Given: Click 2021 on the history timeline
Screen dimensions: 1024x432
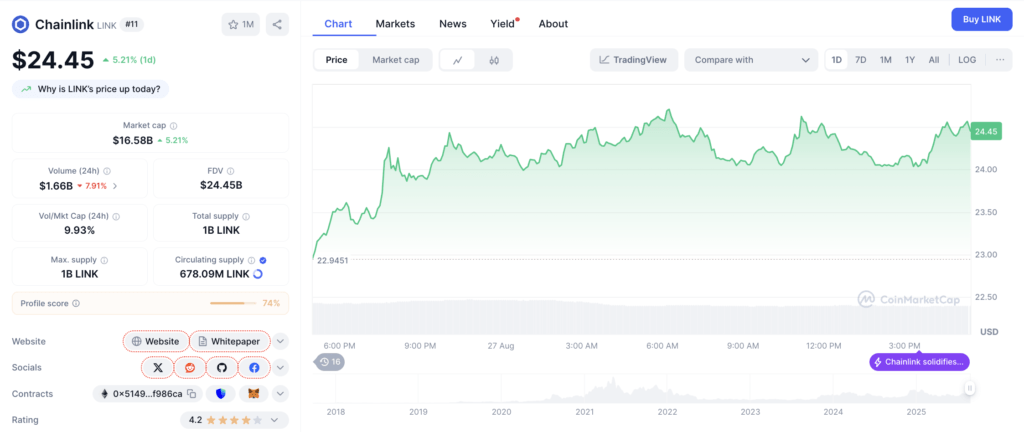Looking at the screenshot, I should tap(584, 412).
